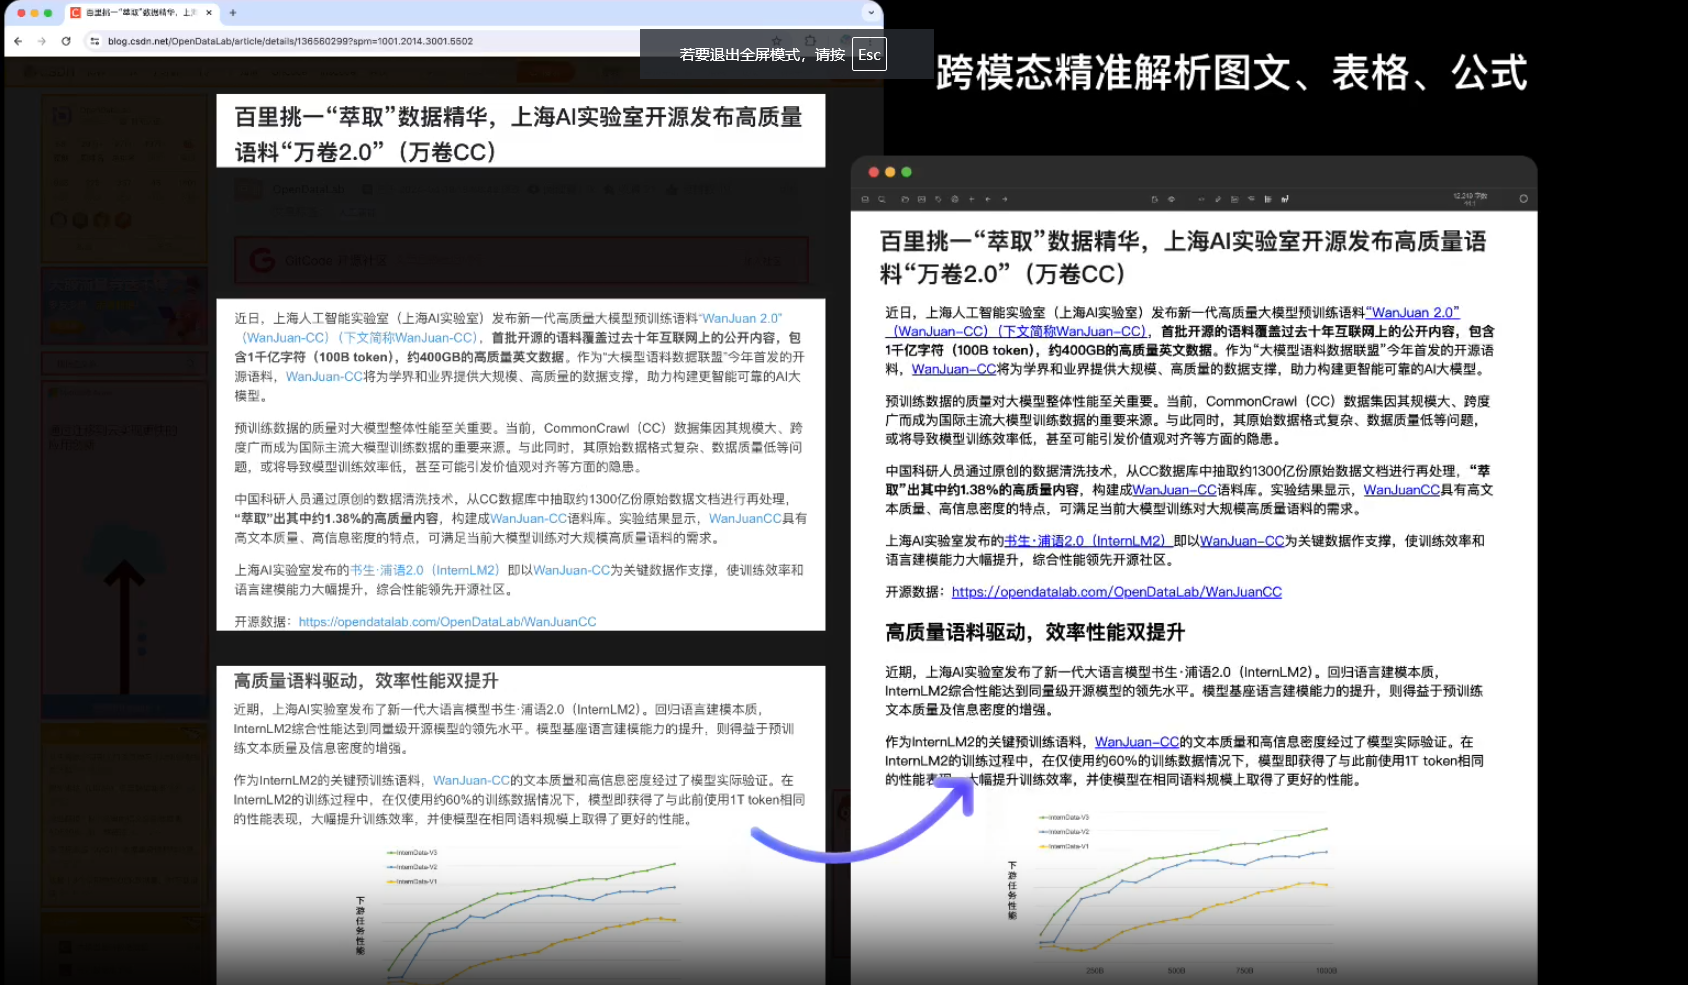
Task: Click editor heading 高质量语料驱动，效率性能双提升
Action: pos(1035,632)
